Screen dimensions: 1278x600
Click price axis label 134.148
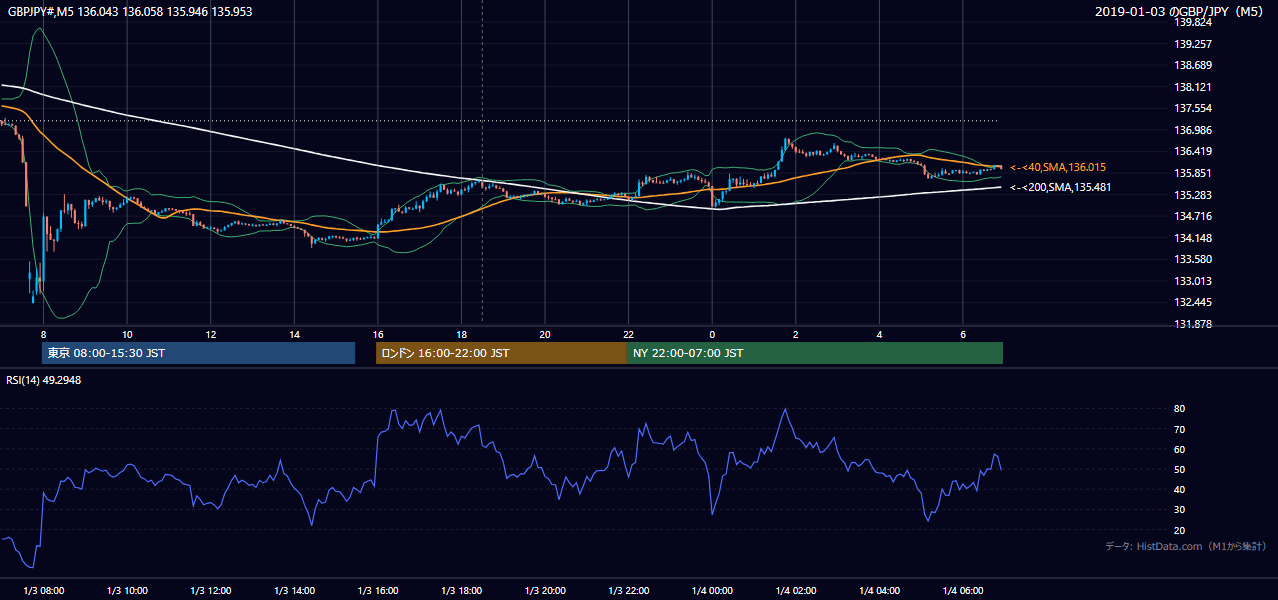click(1193, 238)
